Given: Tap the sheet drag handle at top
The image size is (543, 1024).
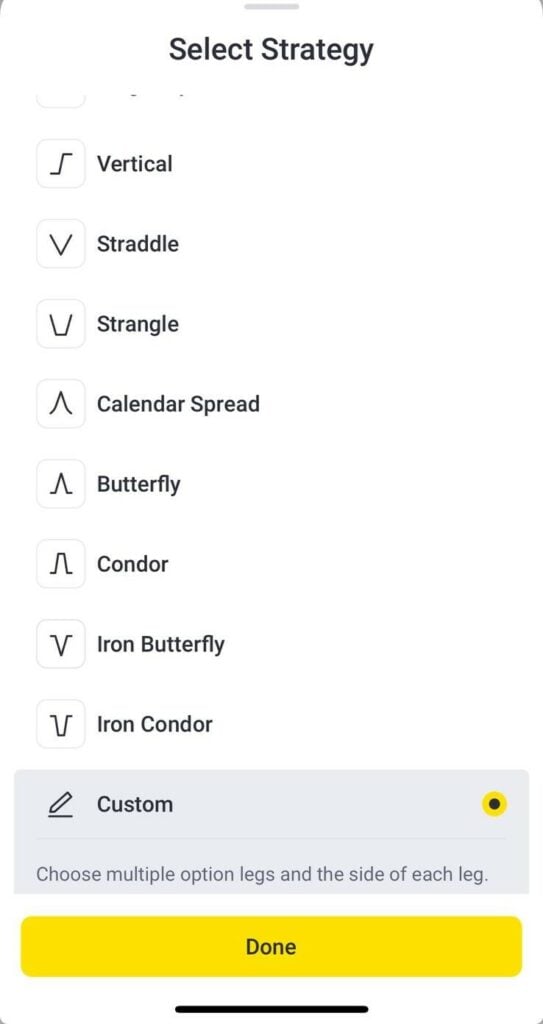Looking at the screenshot, I should coord(271,7).
